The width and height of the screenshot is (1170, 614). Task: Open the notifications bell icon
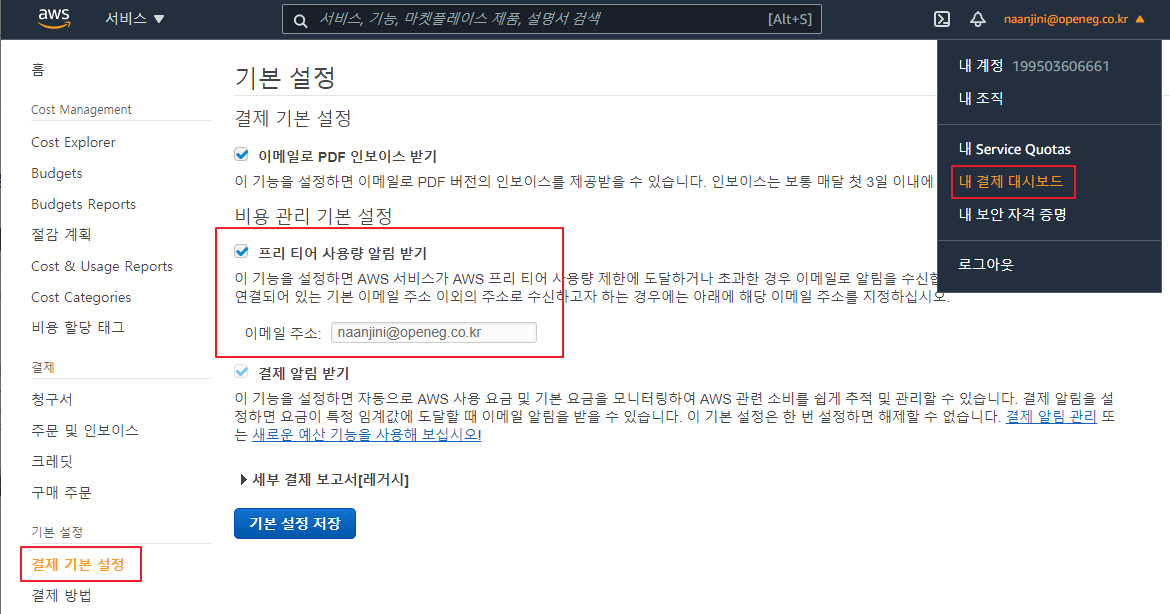coord(977,19)
